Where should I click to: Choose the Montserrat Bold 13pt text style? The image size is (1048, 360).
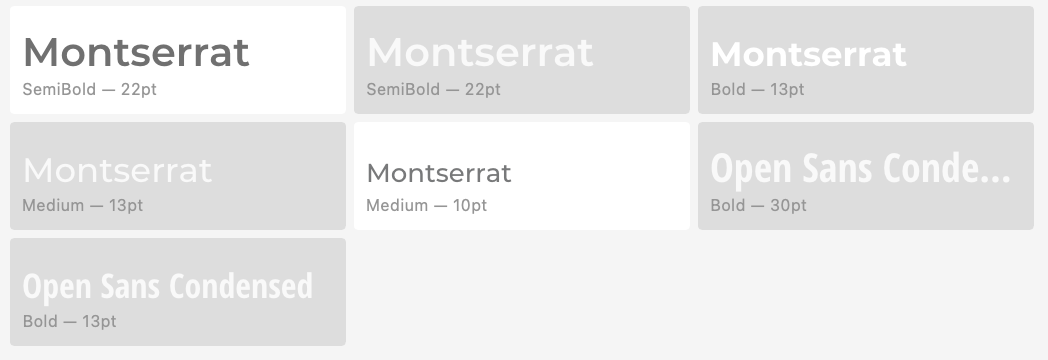(x=866, y=60)
